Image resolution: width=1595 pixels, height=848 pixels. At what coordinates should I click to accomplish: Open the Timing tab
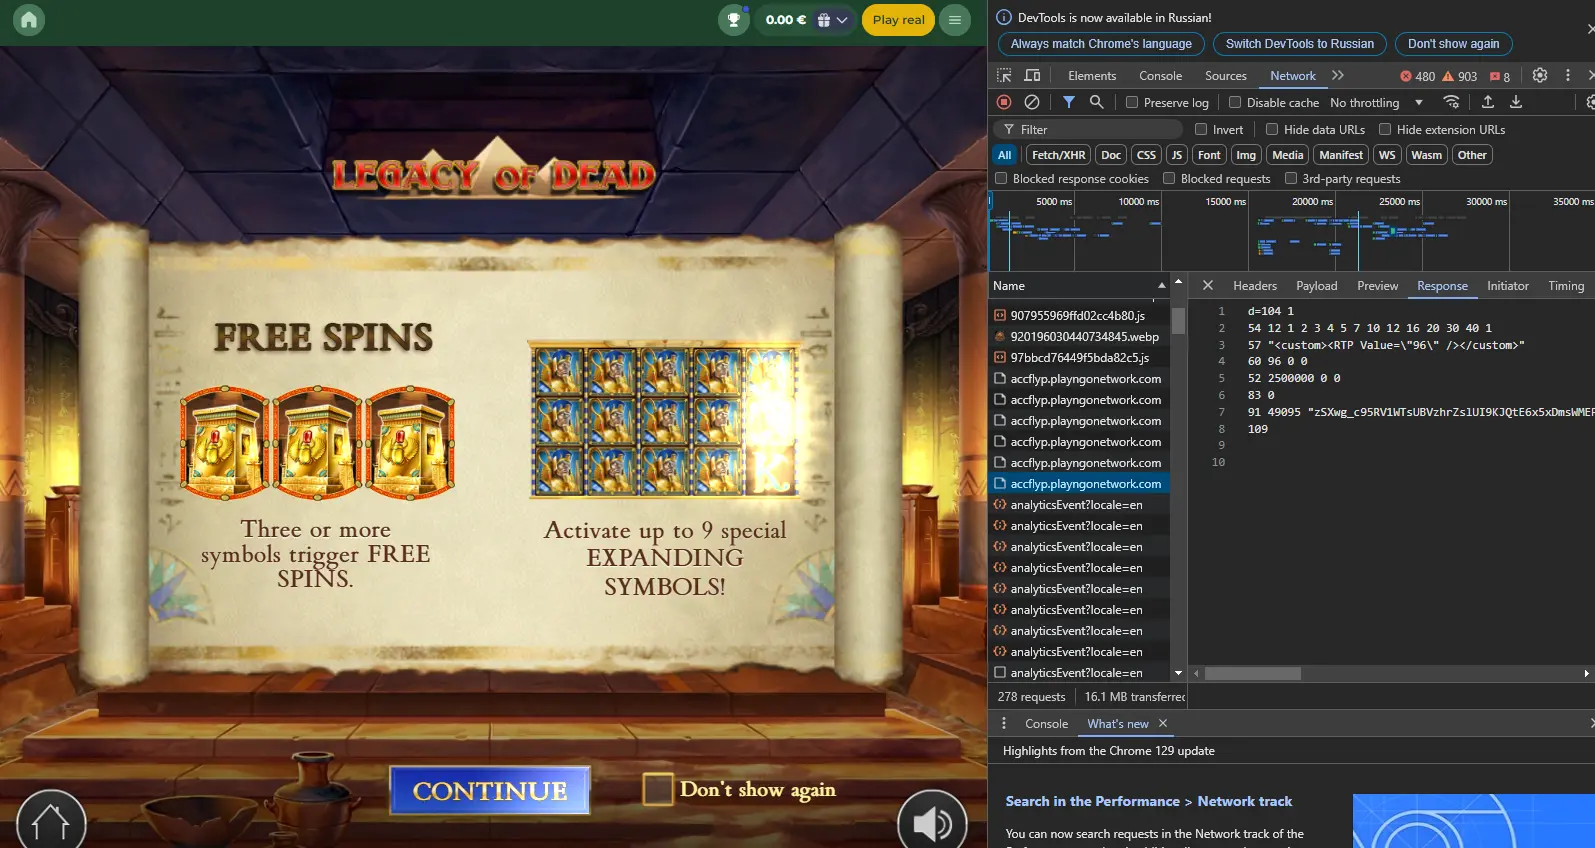1566,286
